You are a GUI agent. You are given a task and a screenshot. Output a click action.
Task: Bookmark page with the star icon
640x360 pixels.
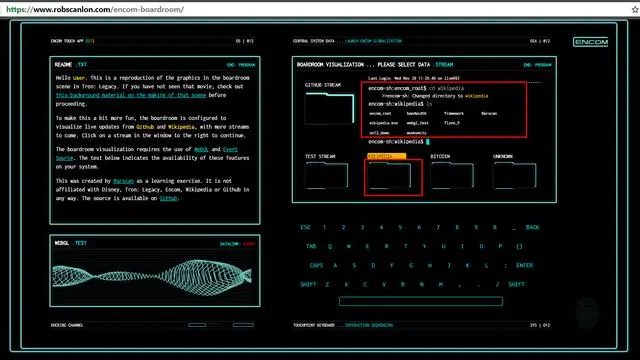[635, 9]
